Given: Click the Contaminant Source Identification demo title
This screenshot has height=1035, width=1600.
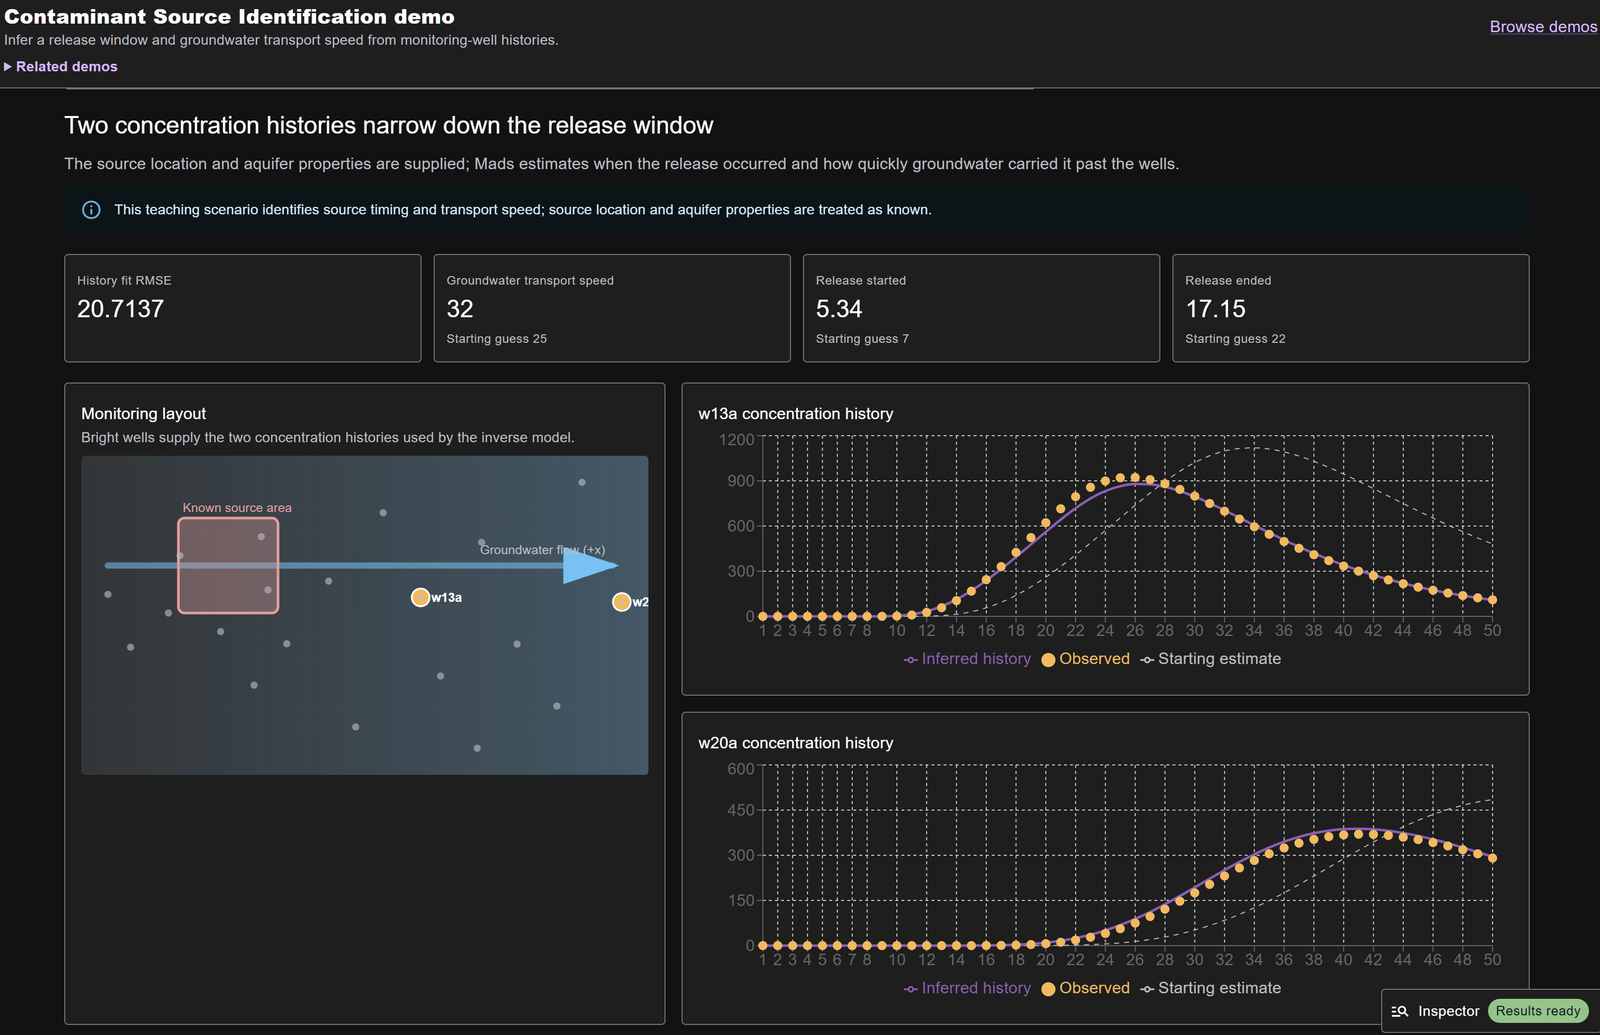Looking at the screenshot, I should tap(229, 17).
